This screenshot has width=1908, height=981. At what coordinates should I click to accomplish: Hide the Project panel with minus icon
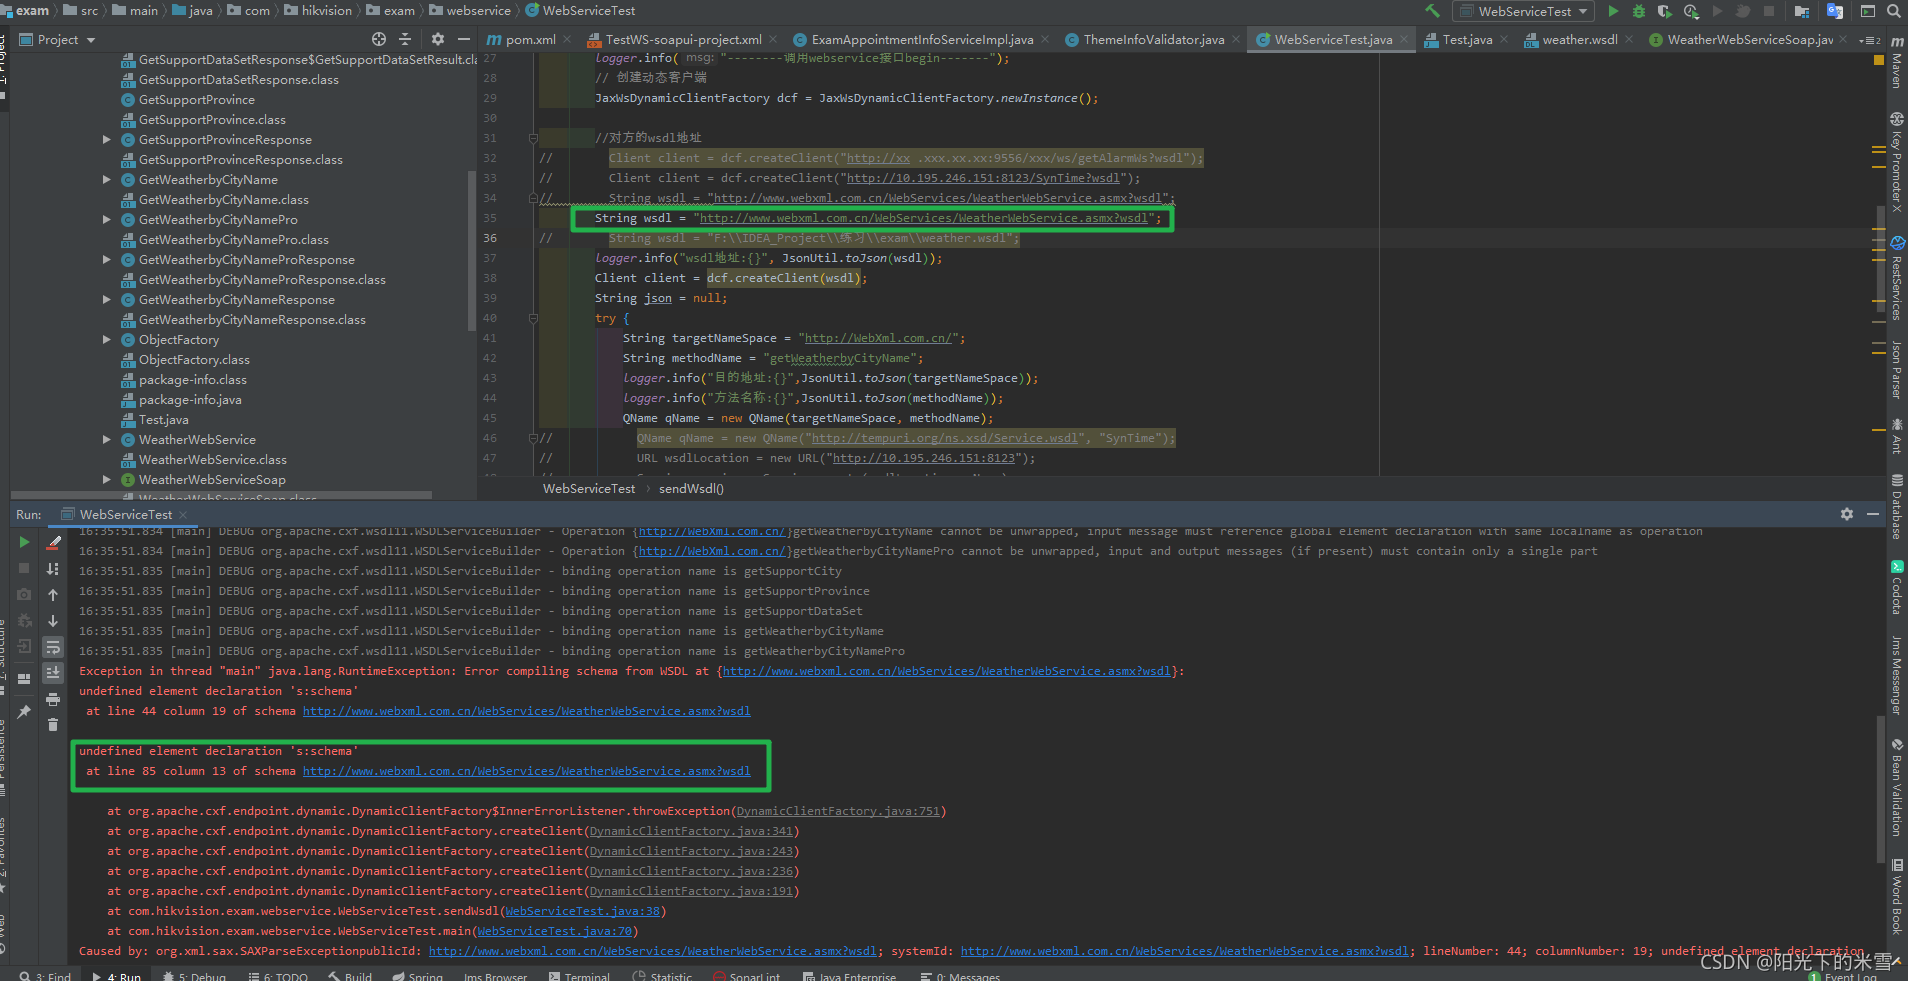464,39
